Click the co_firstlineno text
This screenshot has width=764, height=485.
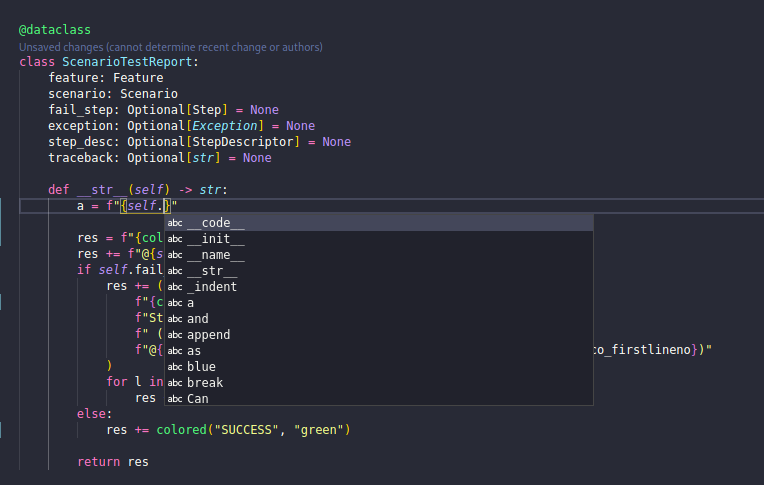click(642, 350)
